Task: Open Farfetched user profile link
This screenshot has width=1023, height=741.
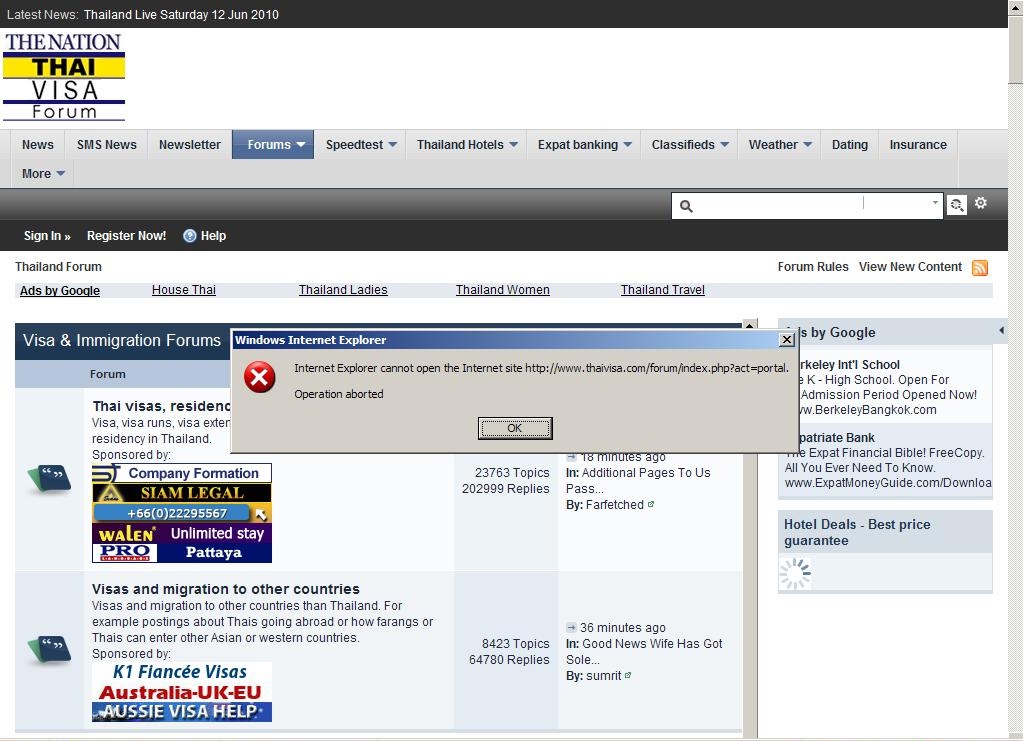Action: (615, 505)
